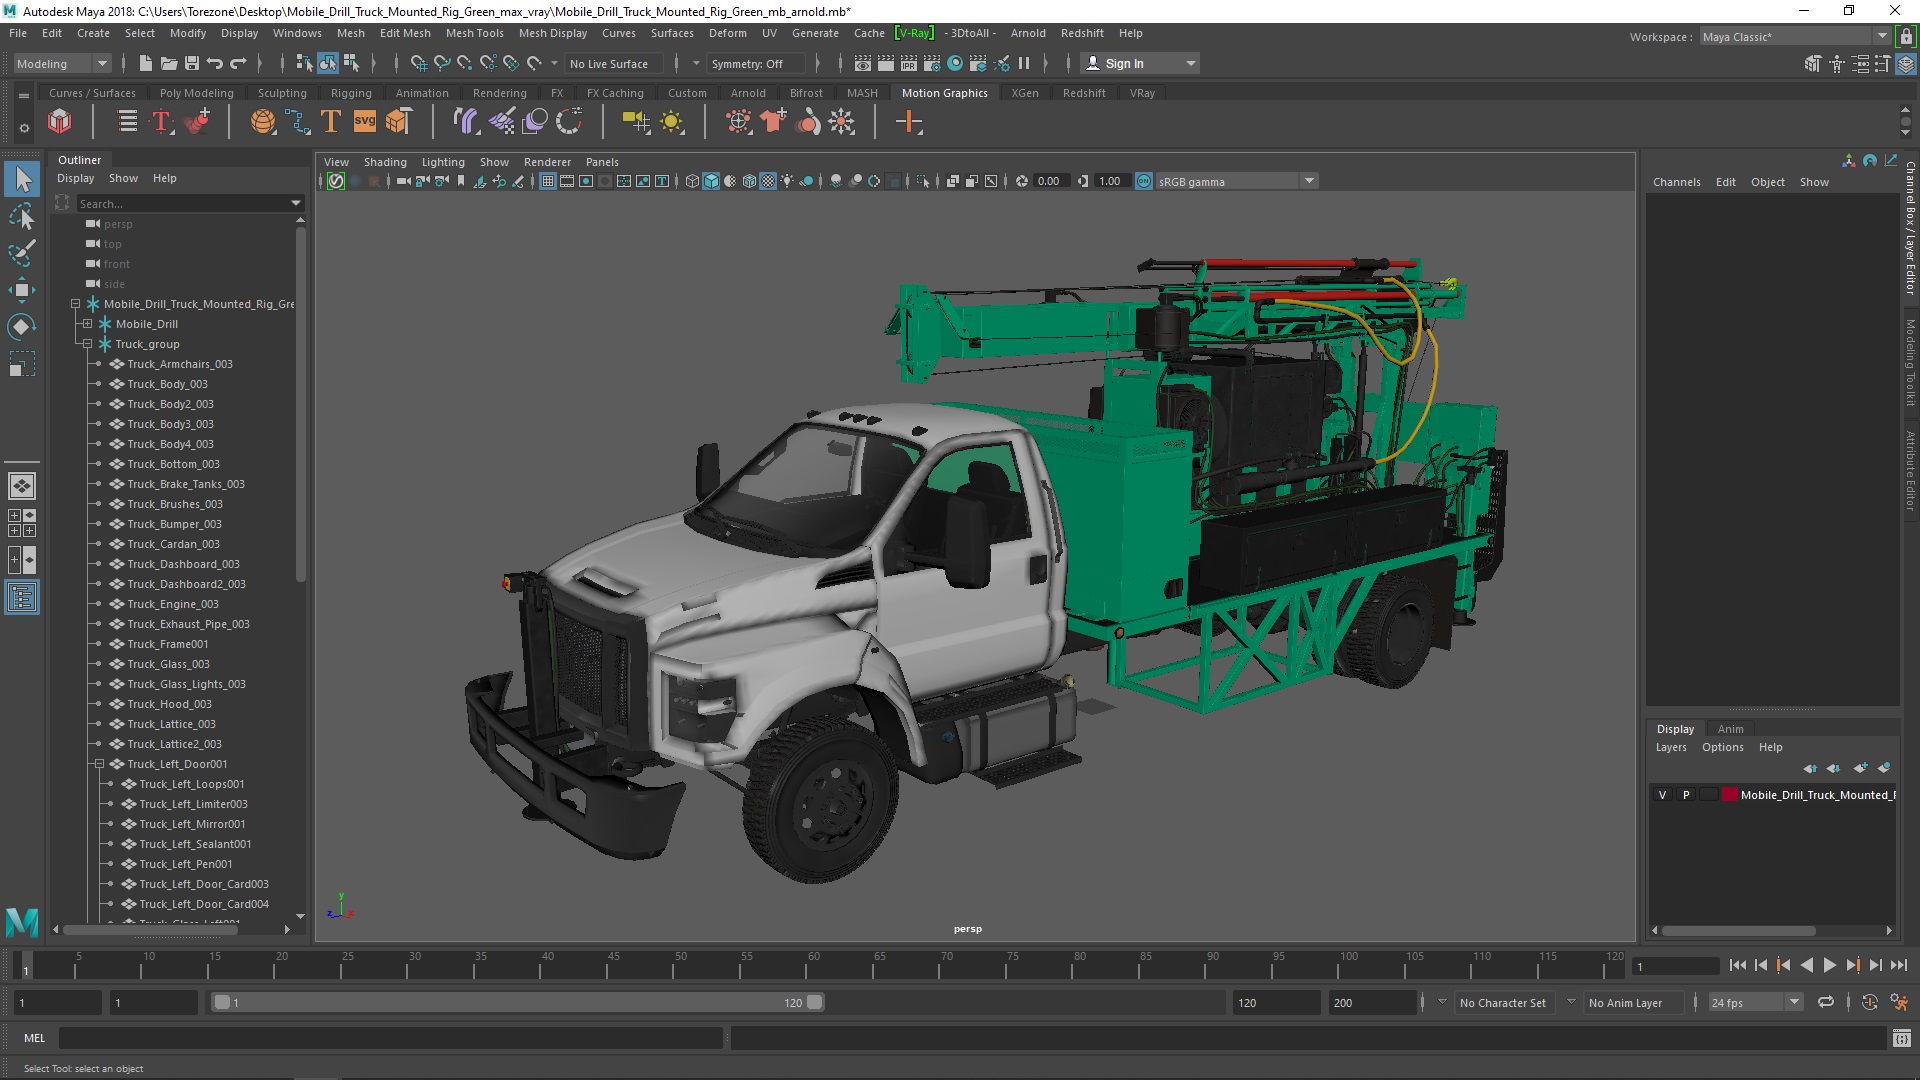
Task: Activate the Rotate tool
Action: click(22, 327)
